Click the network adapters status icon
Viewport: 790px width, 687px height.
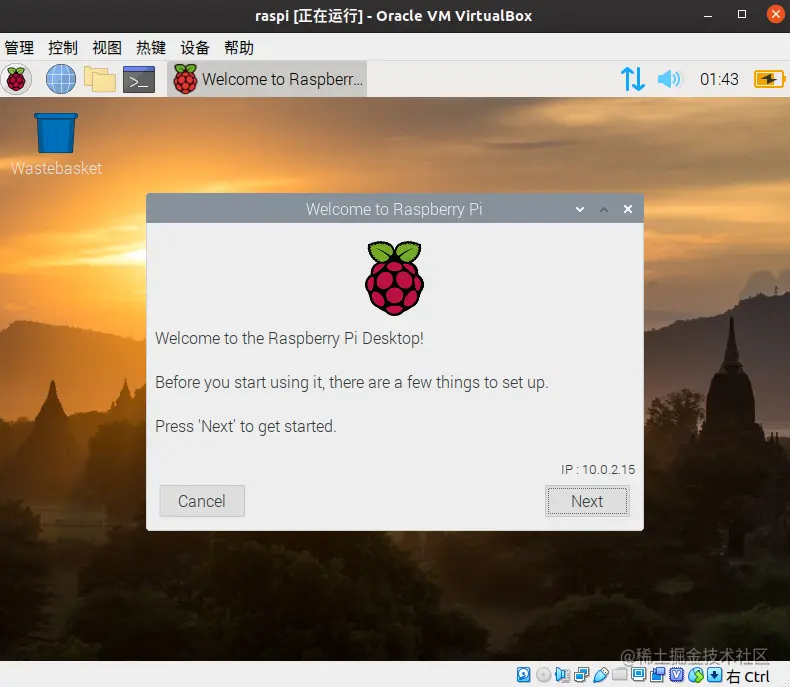582,674
